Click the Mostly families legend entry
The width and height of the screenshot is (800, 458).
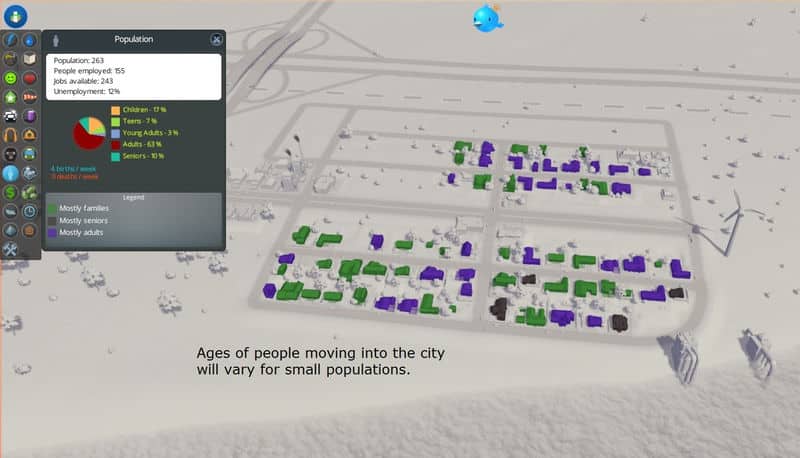click(x=84, y=208)
